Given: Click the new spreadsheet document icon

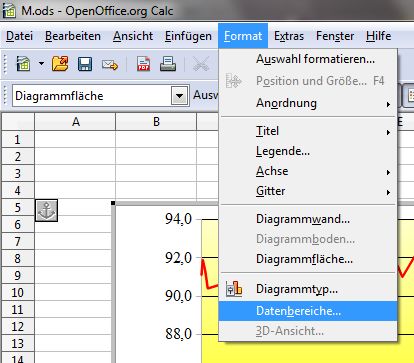Looking at the screenshot, I should point(23,63).
